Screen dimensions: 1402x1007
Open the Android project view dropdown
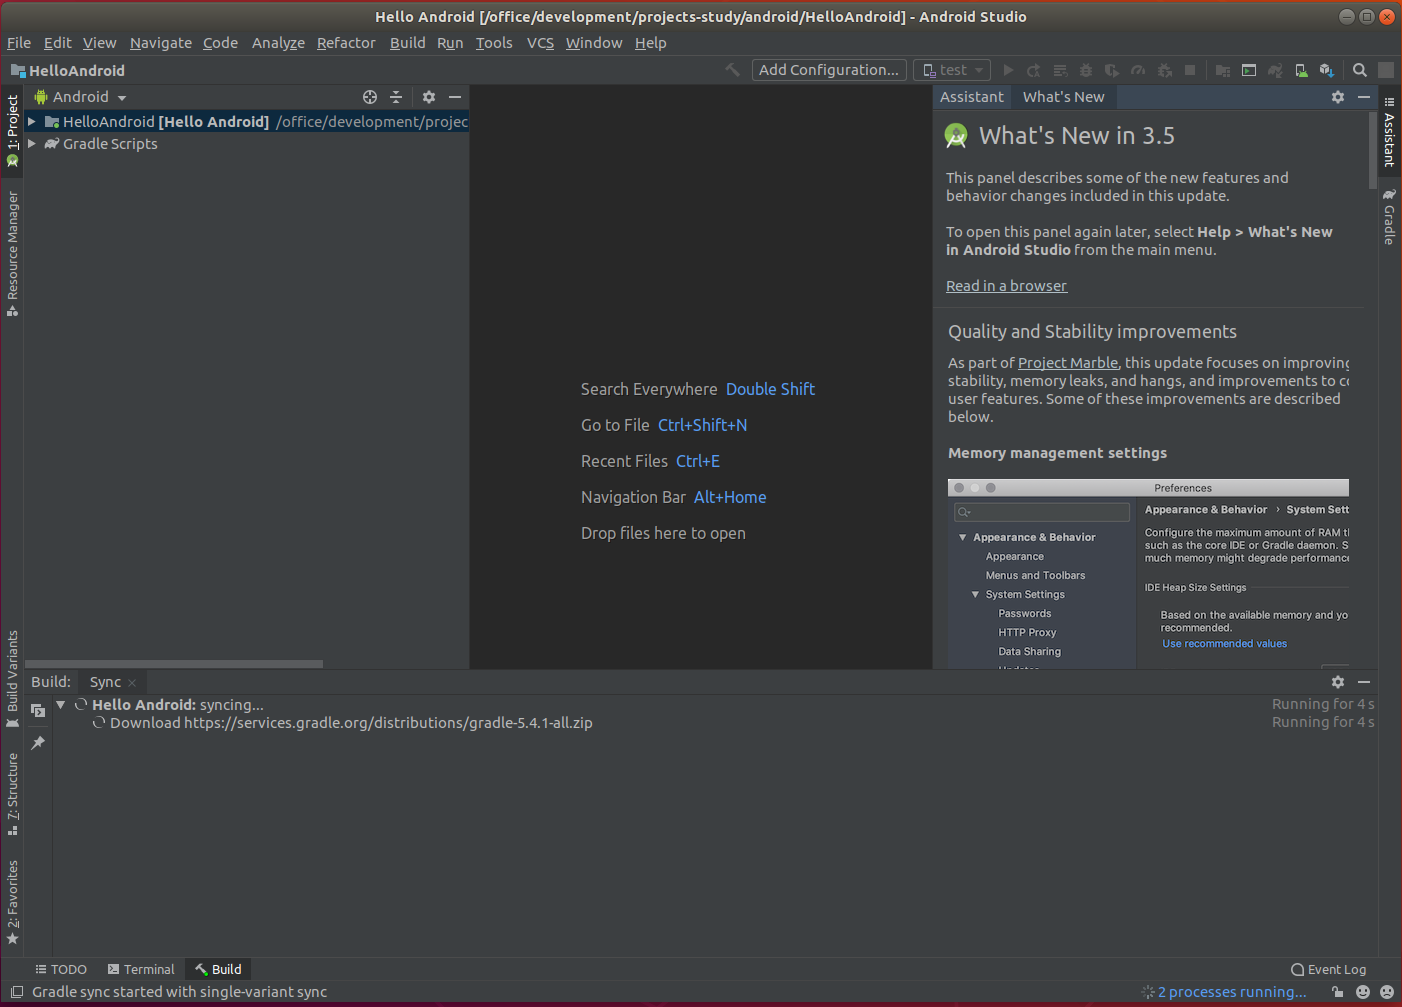point(81,97)
